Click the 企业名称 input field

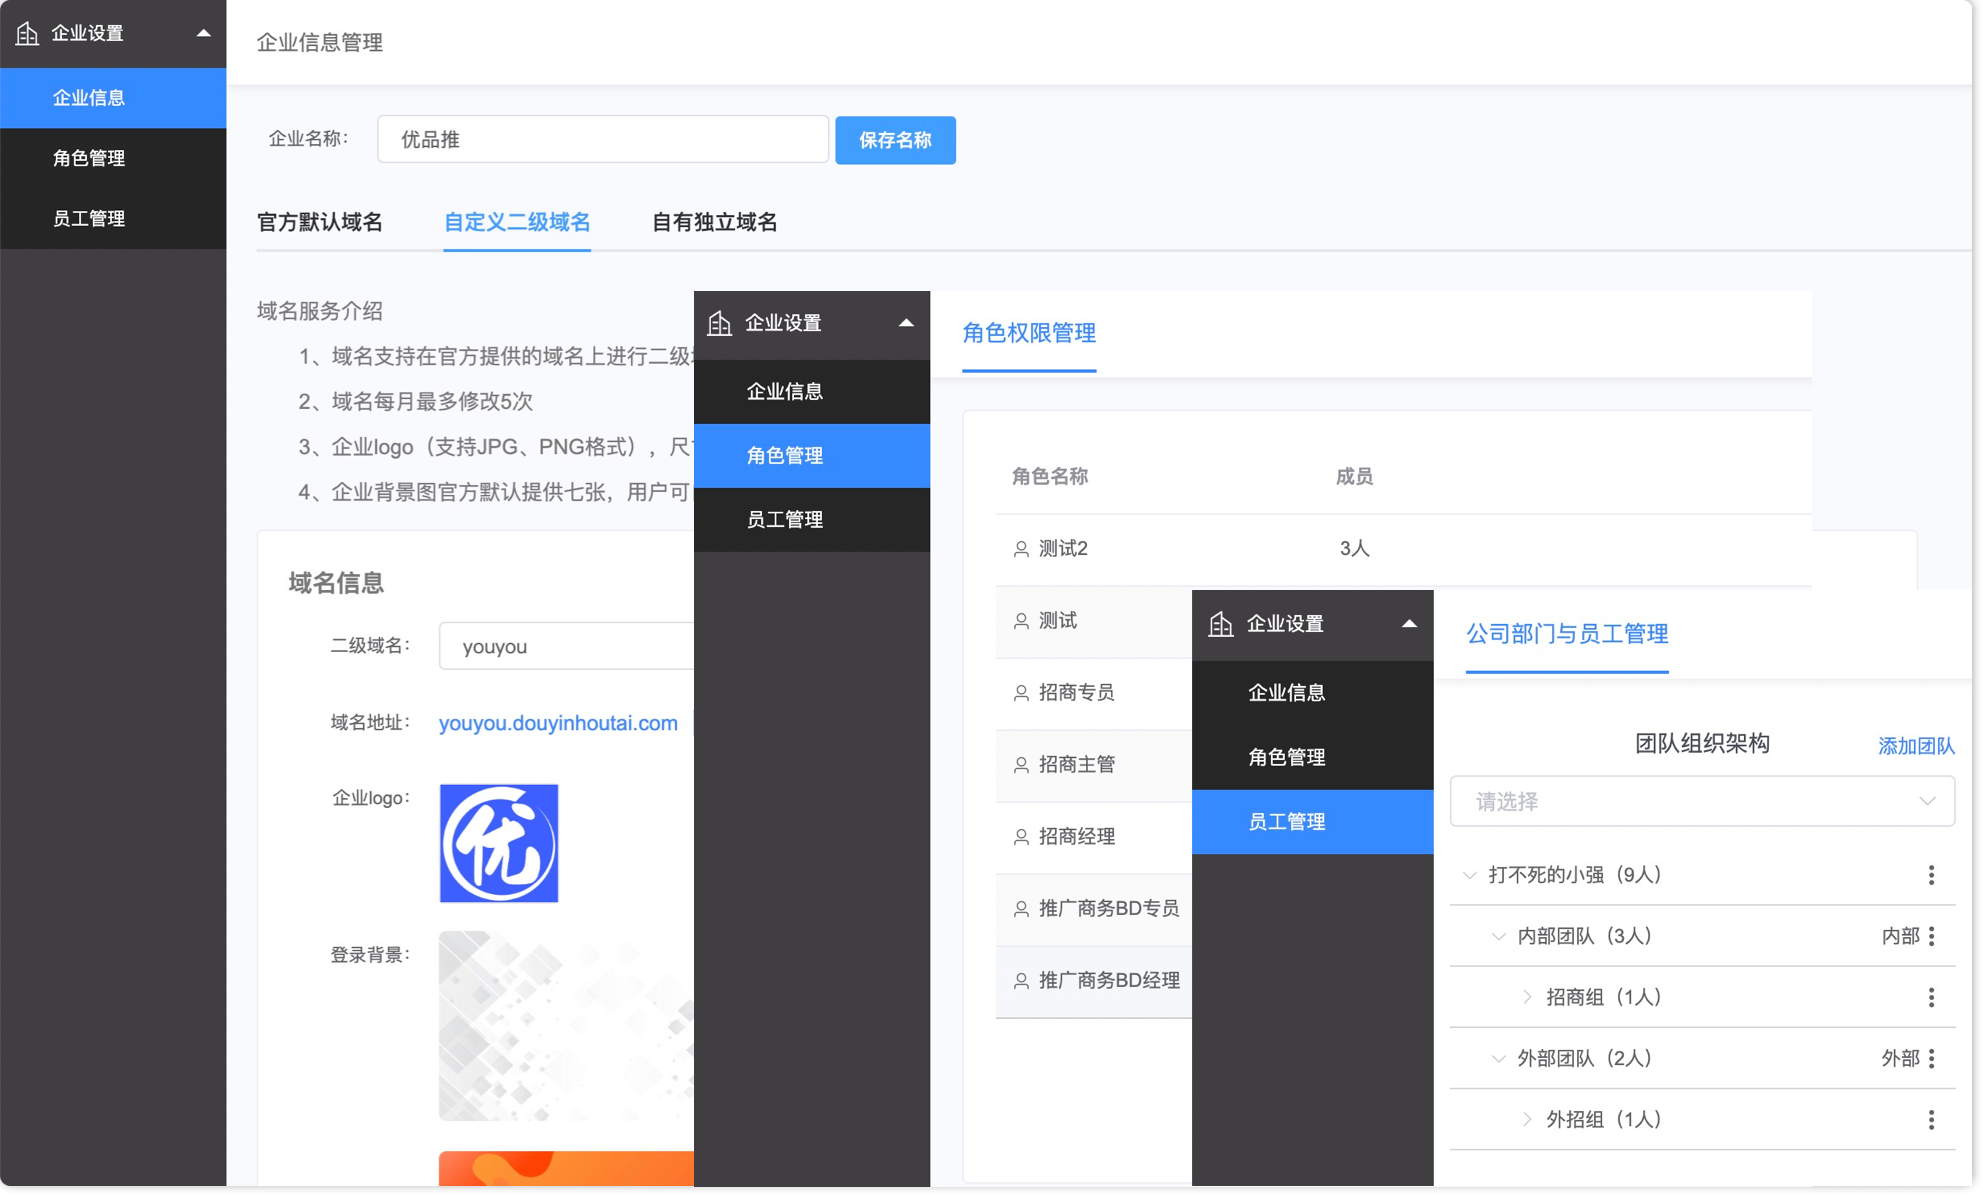click(602, 140)
